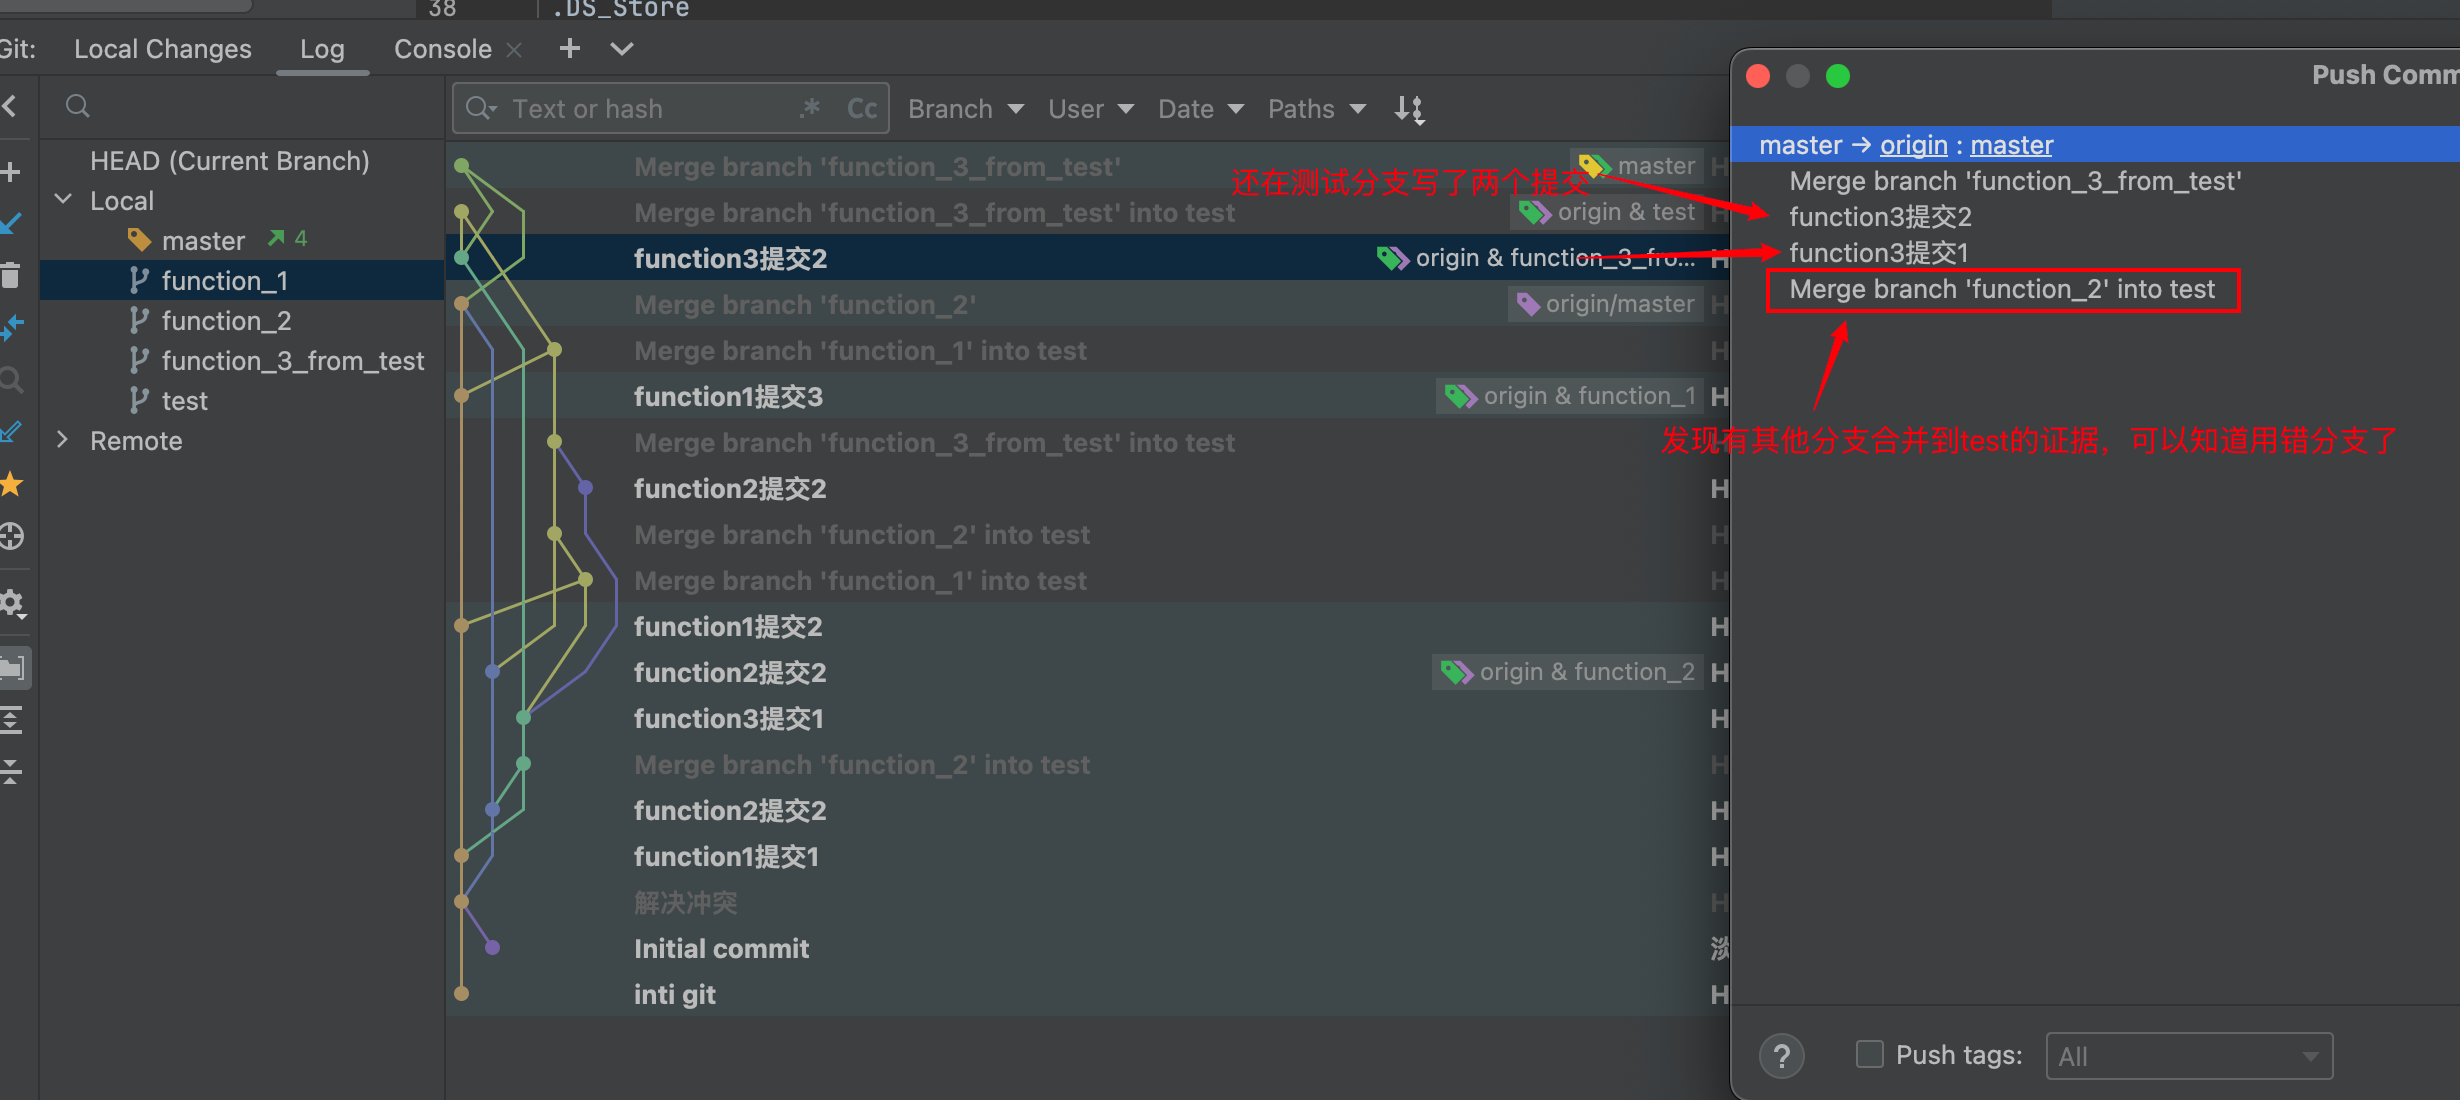Viewport: 2460px width, 1100px height.
Task: Click the Expand All icon in the sidebar
Action: click(x=11, y=720)
